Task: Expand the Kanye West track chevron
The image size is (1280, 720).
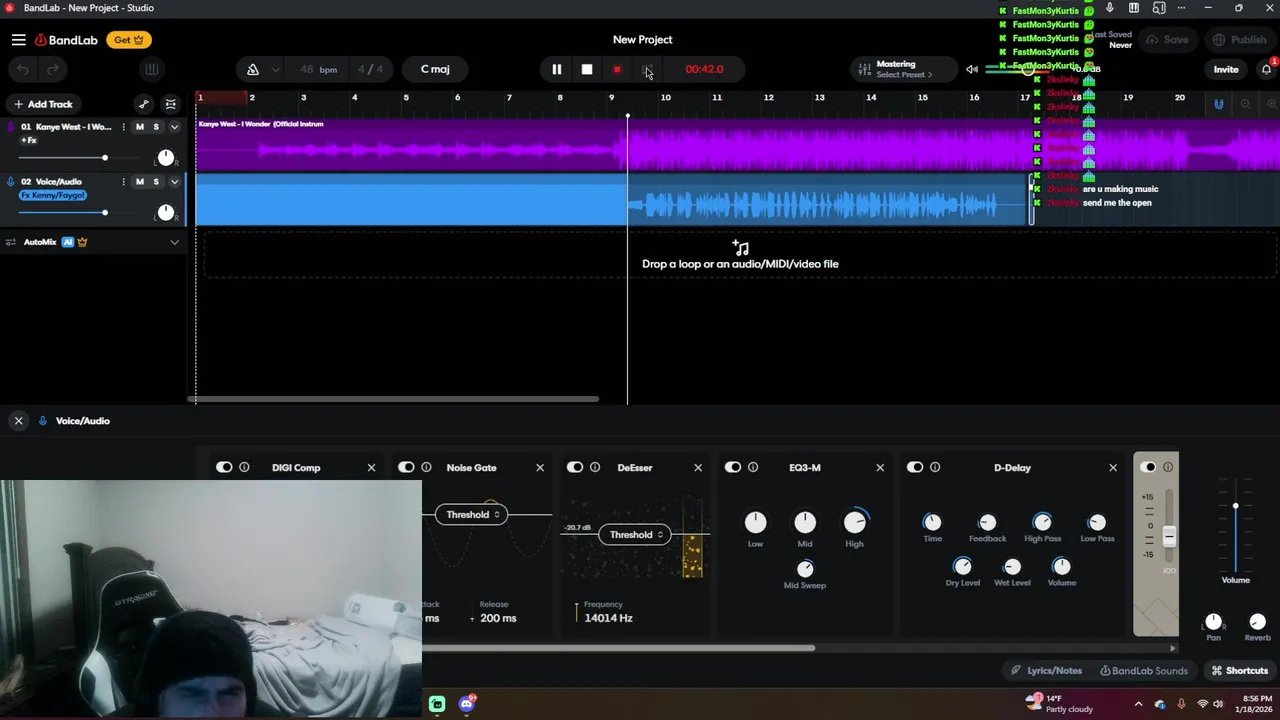Action: click(x=174, y=127)
